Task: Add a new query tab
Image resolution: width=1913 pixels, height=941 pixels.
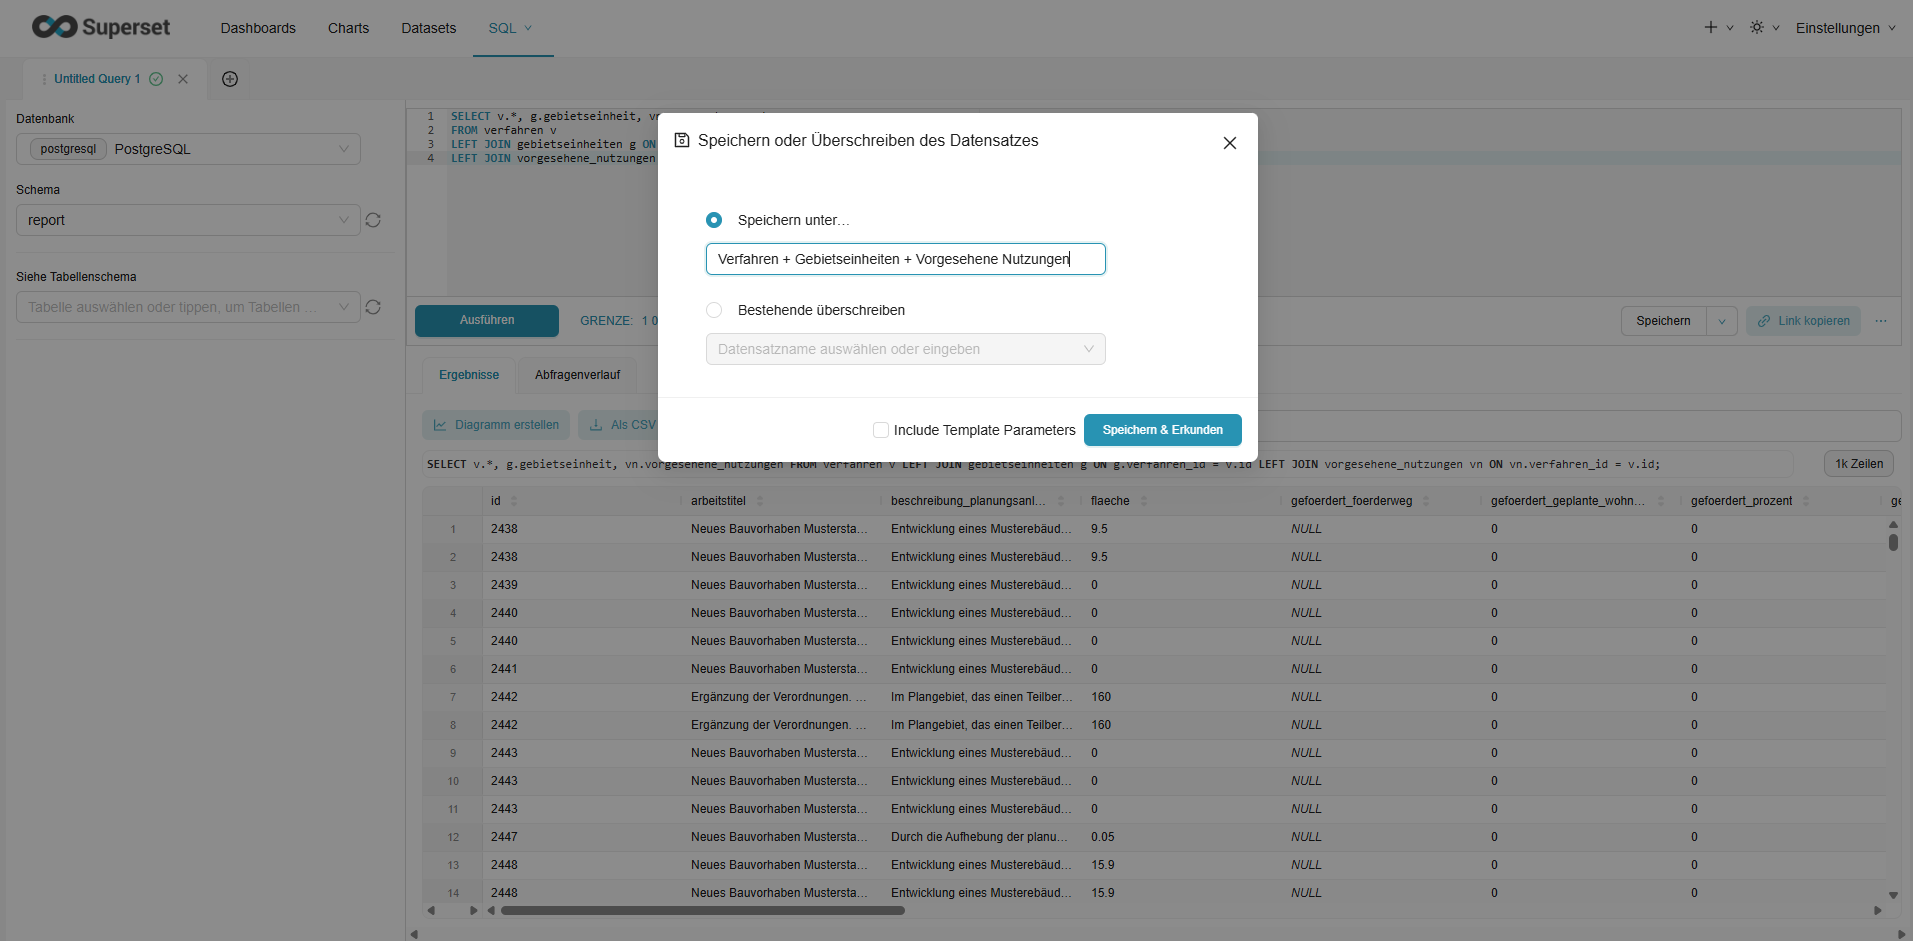Action: 230,79
